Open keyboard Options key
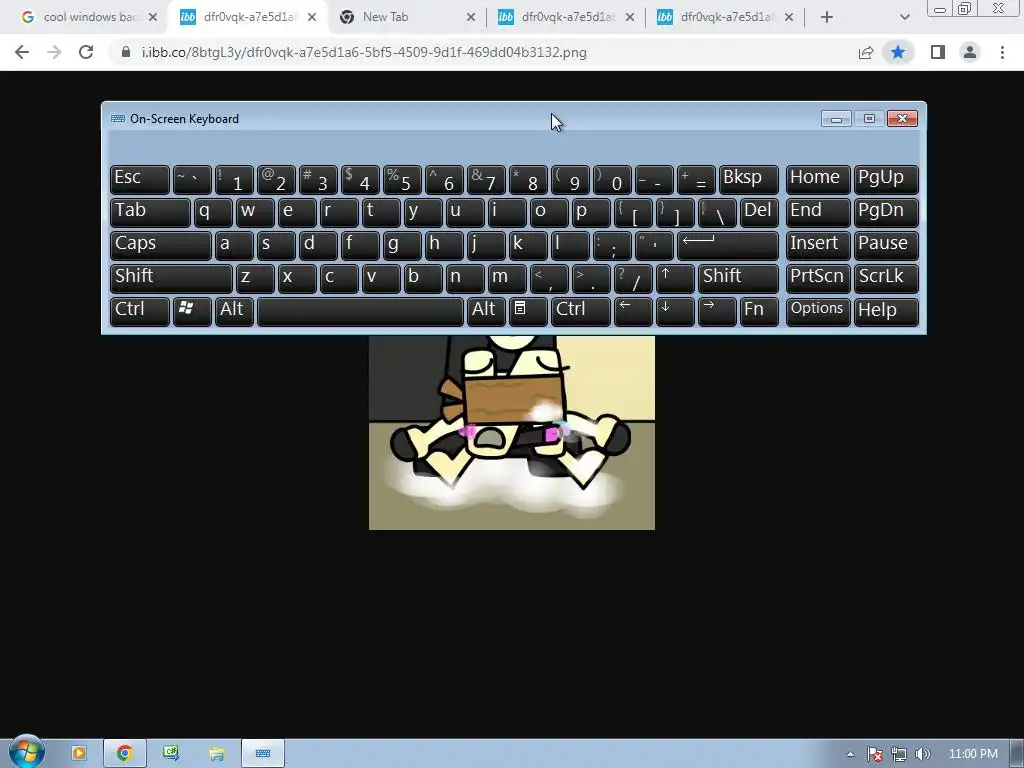The height and width of the screenshot is (768, 1024). [x=818, y=312]
